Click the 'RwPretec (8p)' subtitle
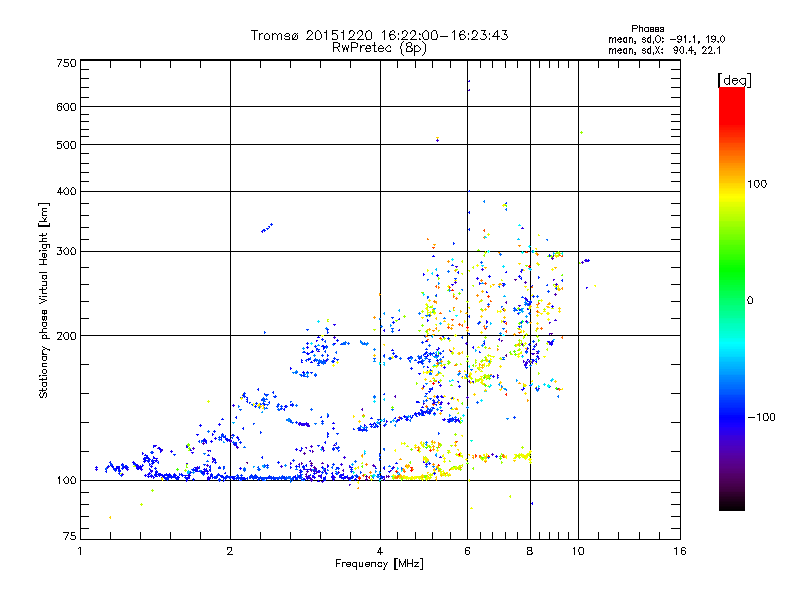Screen dimensions: 800x600 (x=380, y=48)
